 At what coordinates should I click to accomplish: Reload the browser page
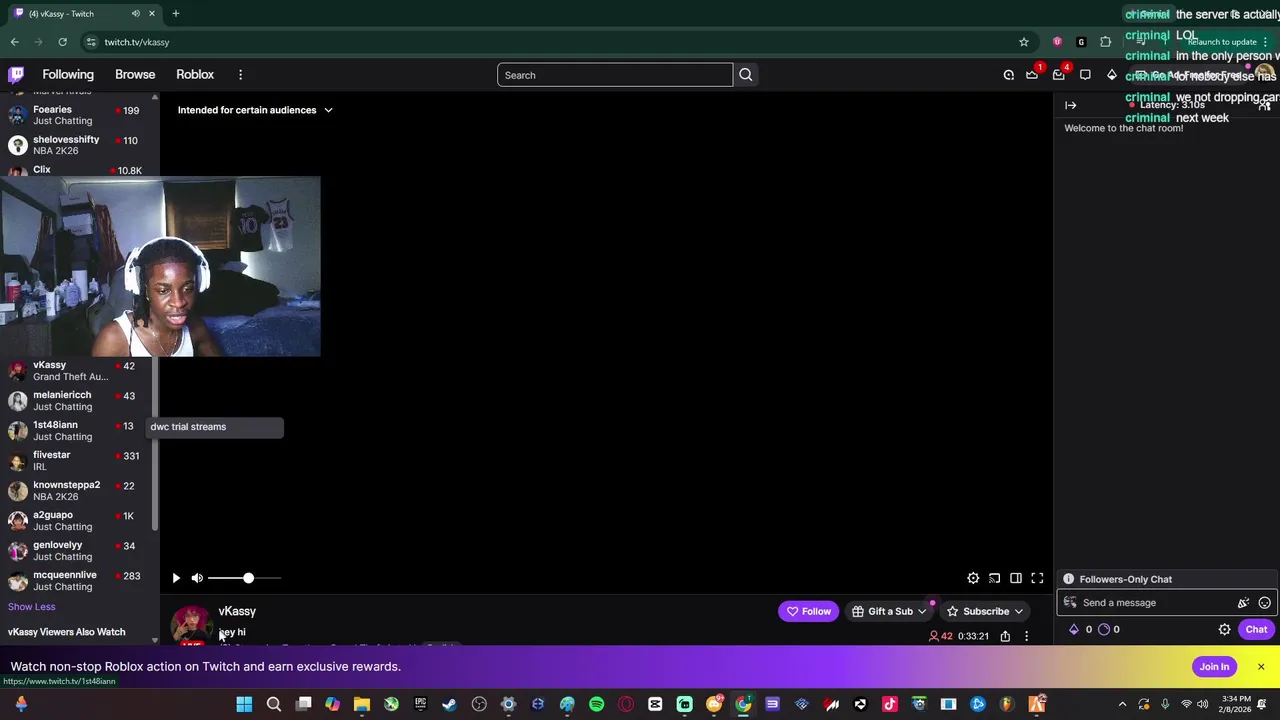pyautogui.click(x=62, y=42)
